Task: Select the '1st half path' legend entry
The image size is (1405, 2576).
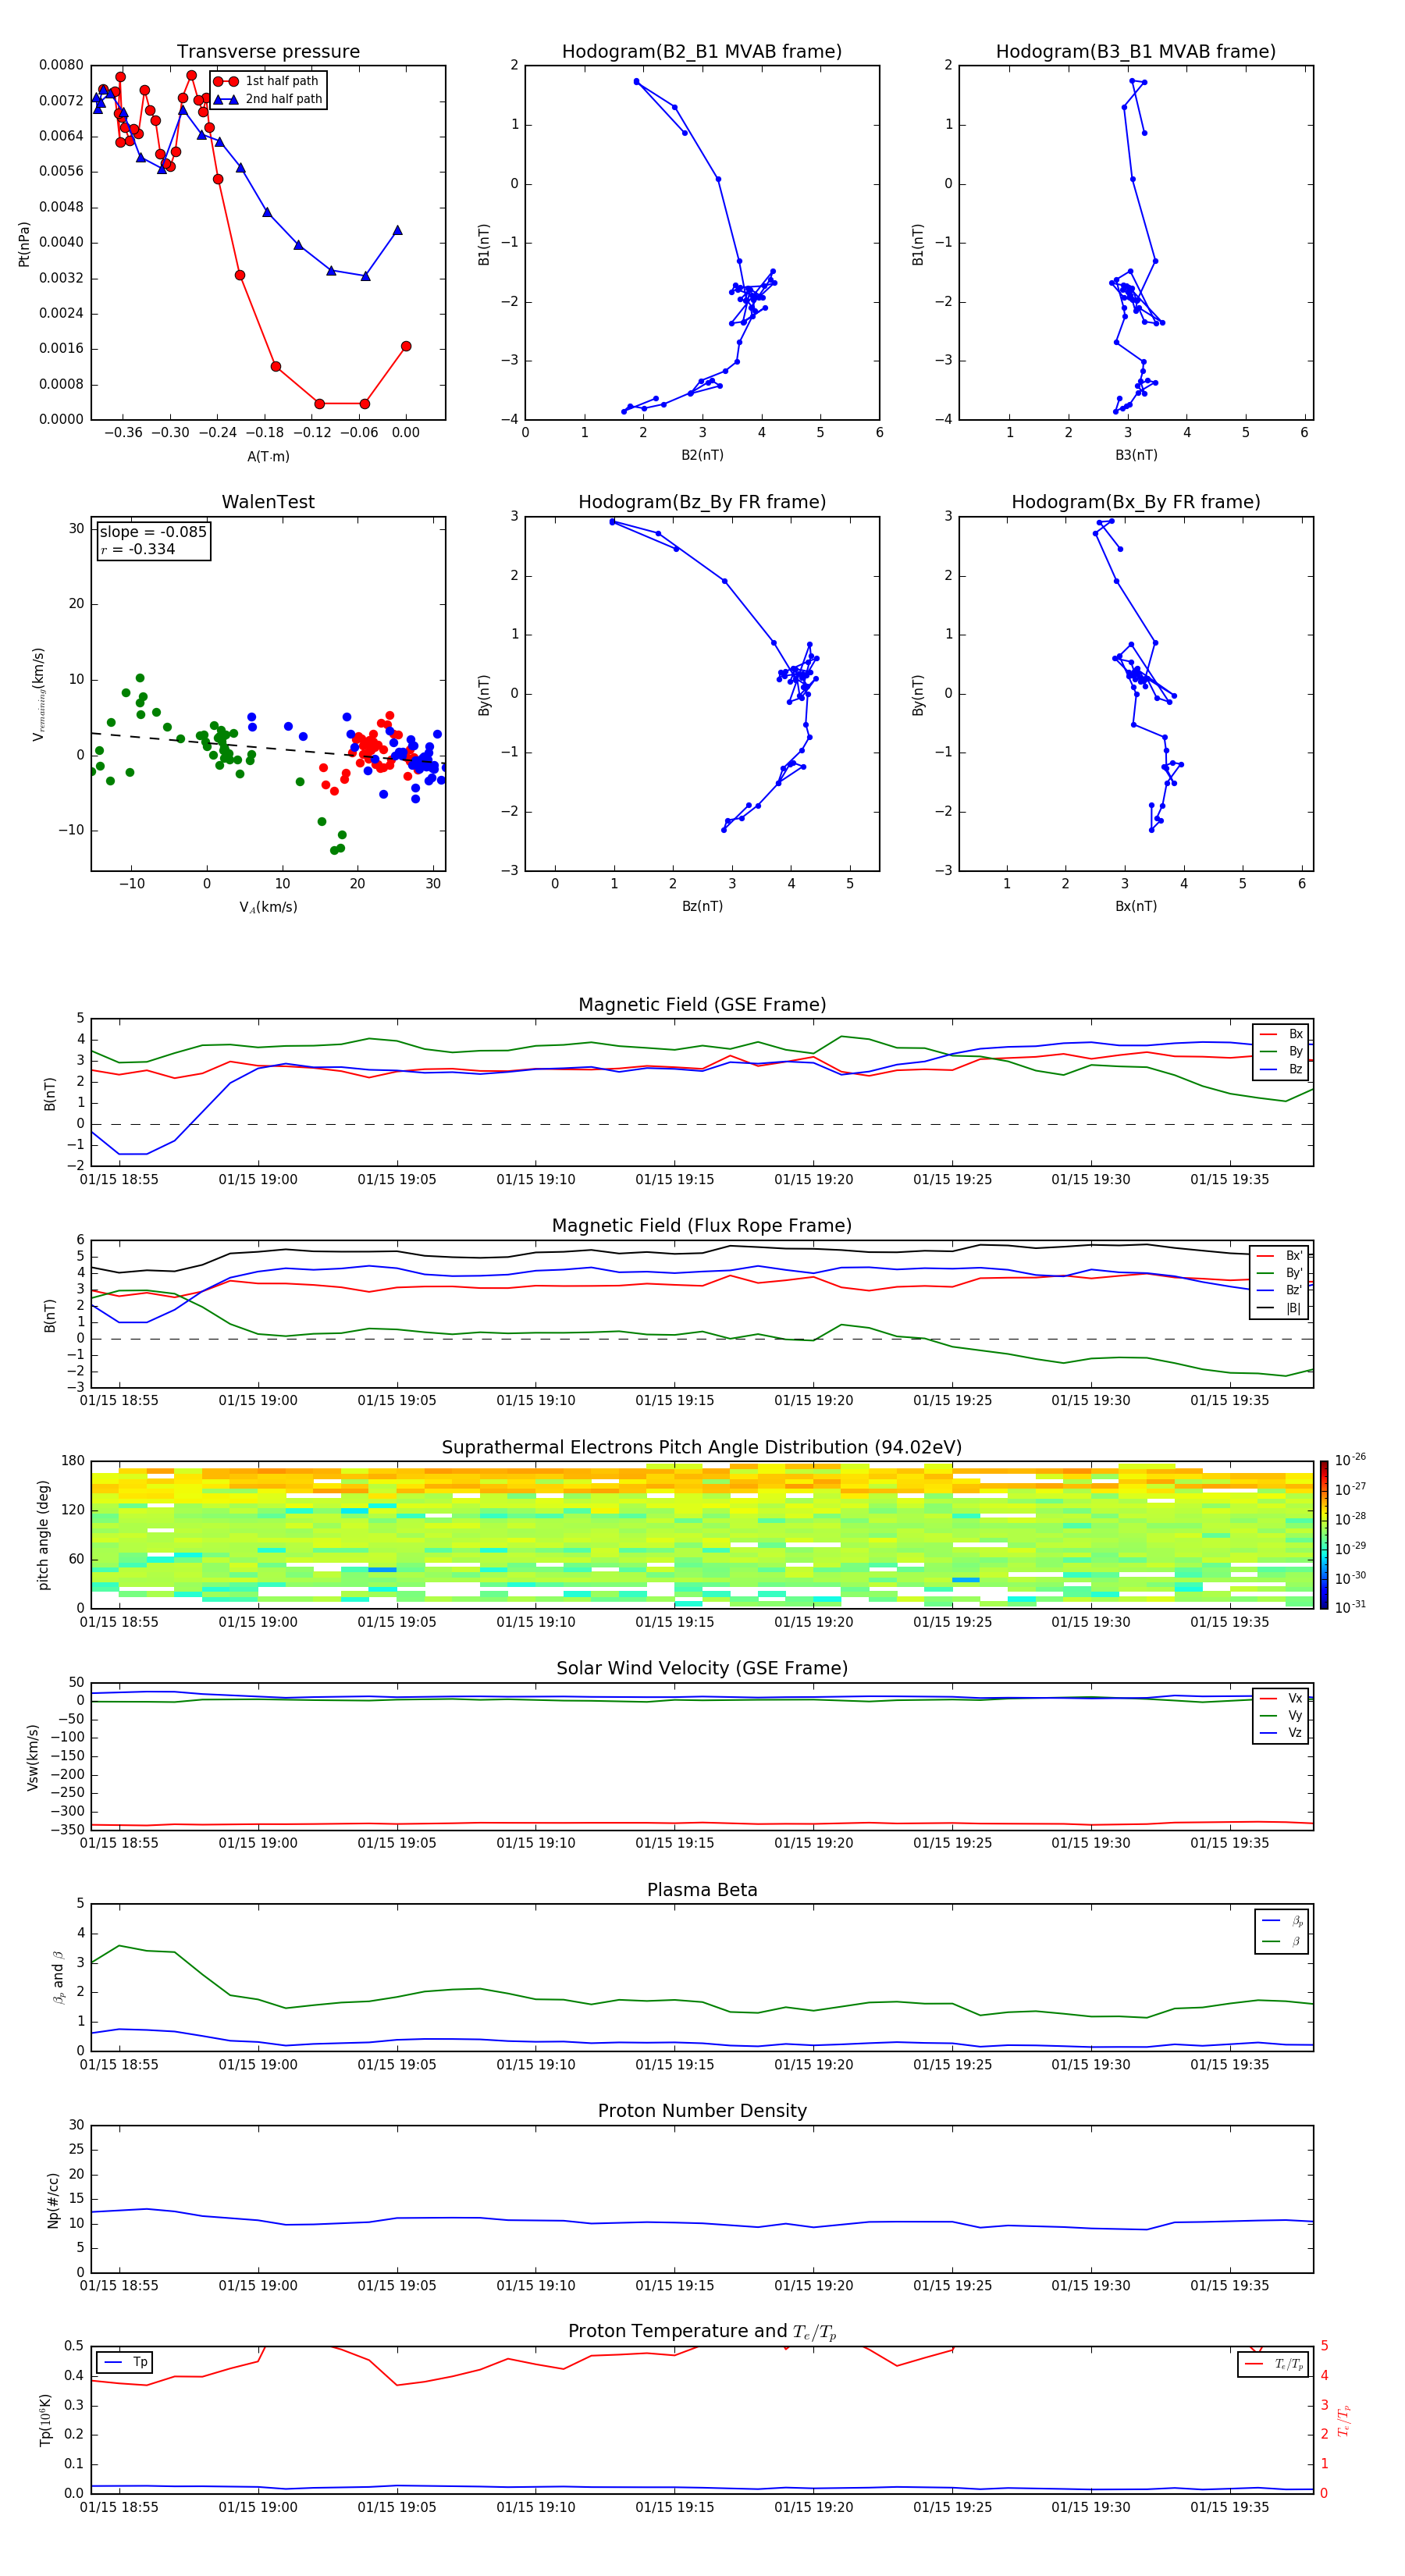Action: 267,81
